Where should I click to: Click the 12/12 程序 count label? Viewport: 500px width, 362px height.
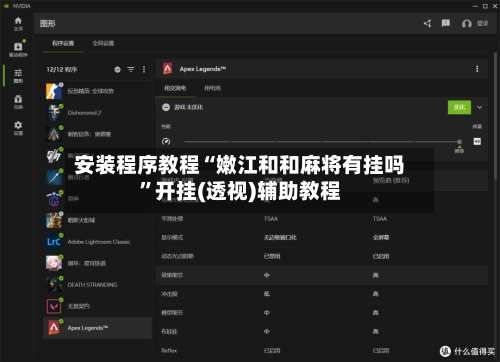tap(62, 70)
